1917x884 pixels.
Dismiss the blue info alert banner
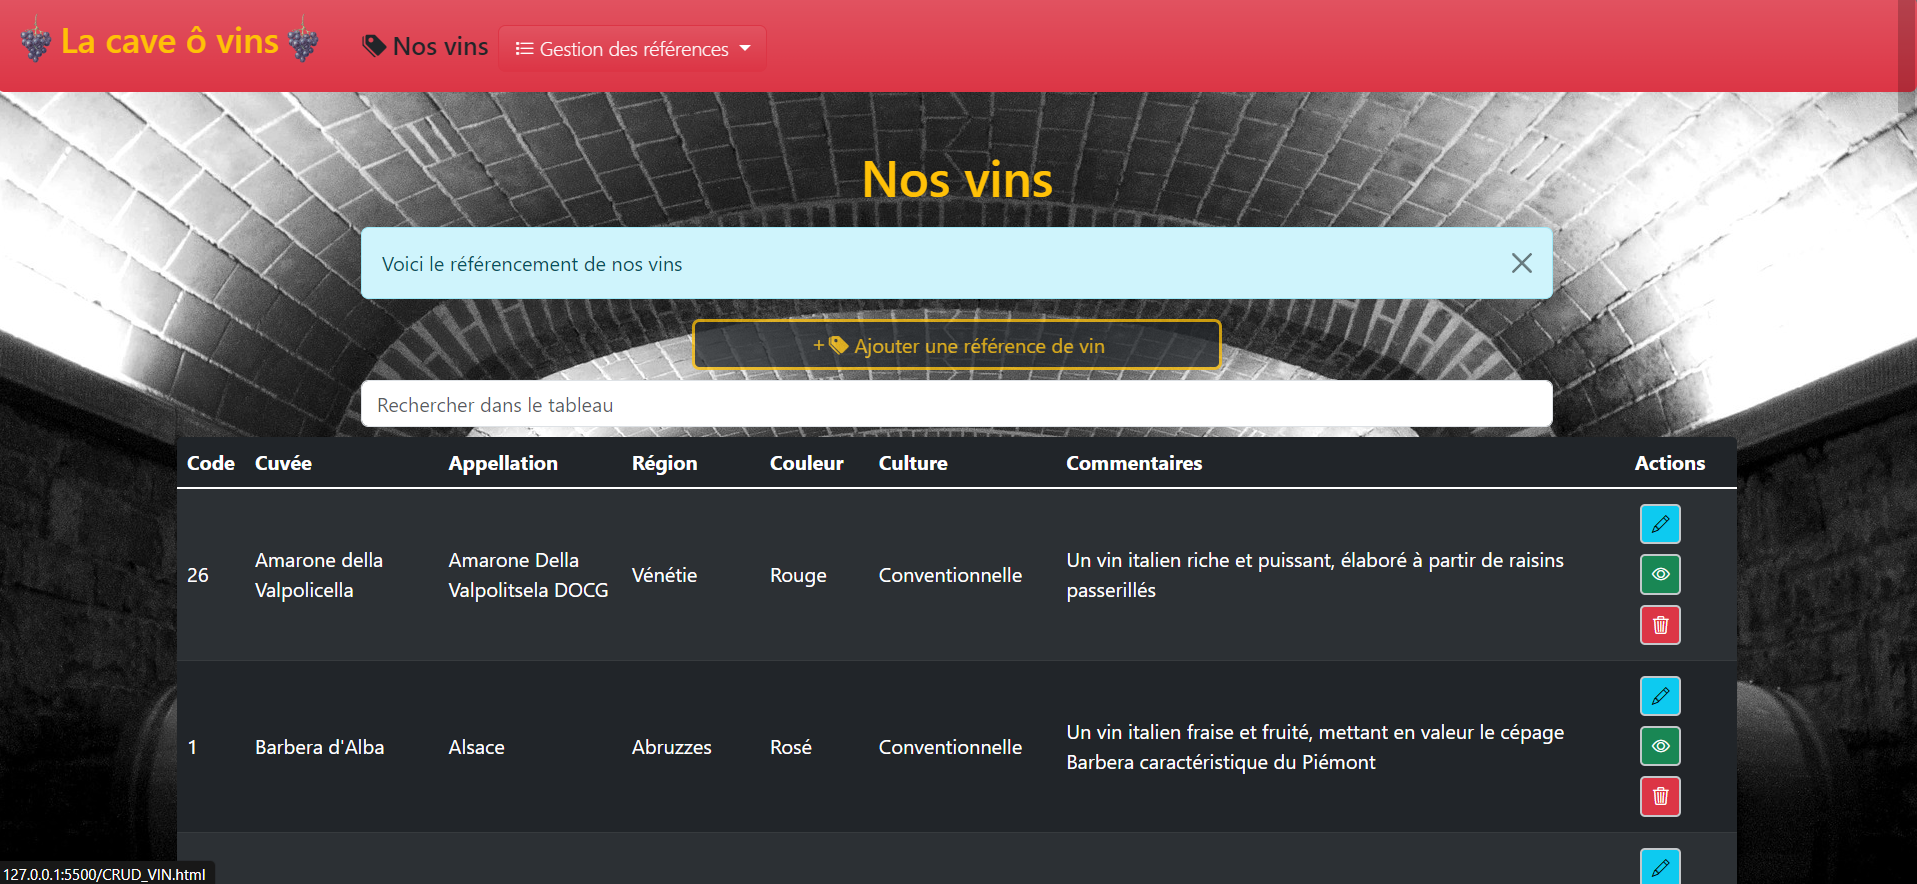coord(1521,263)
